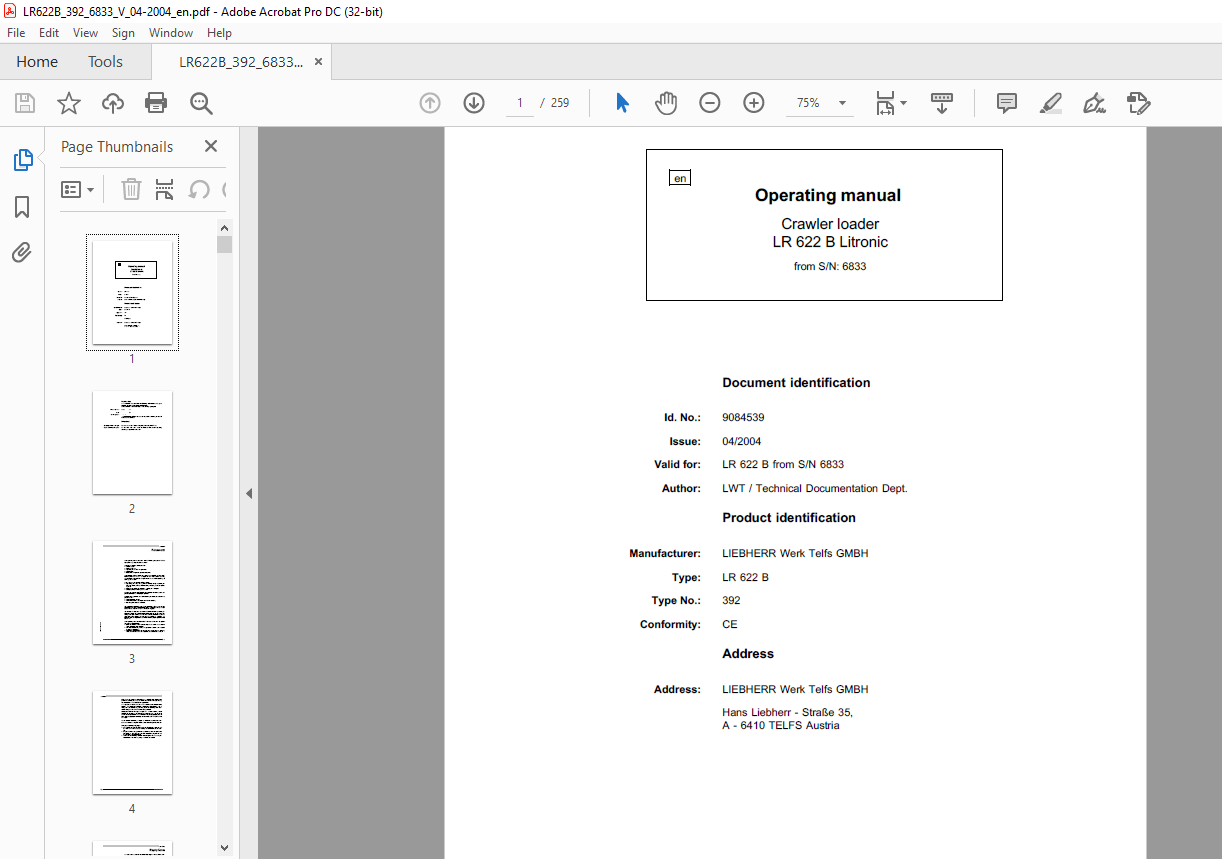Open the Sign document pen tool

(1094, 103)
